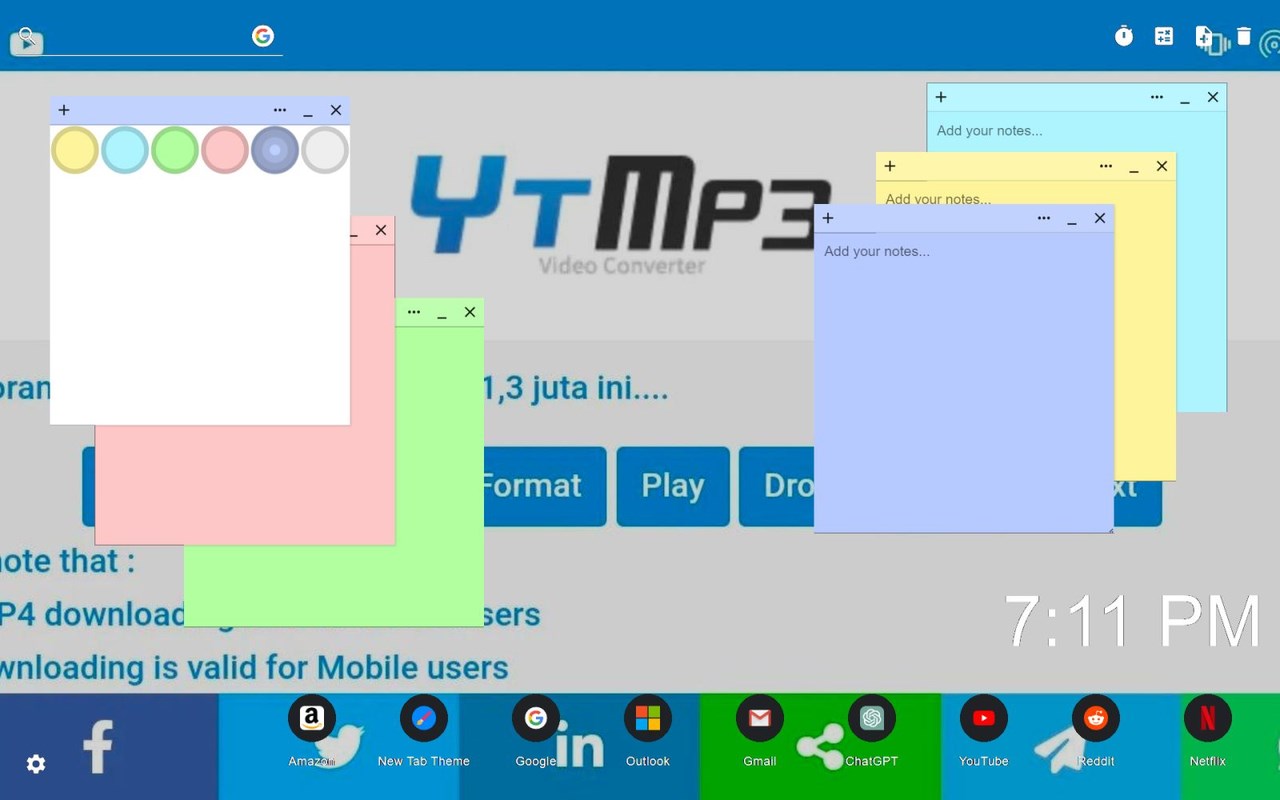Open the green note's three-dot menu
Image resolution: width=1280 pixels, height=800 pixels.
(x=414, y=312)
